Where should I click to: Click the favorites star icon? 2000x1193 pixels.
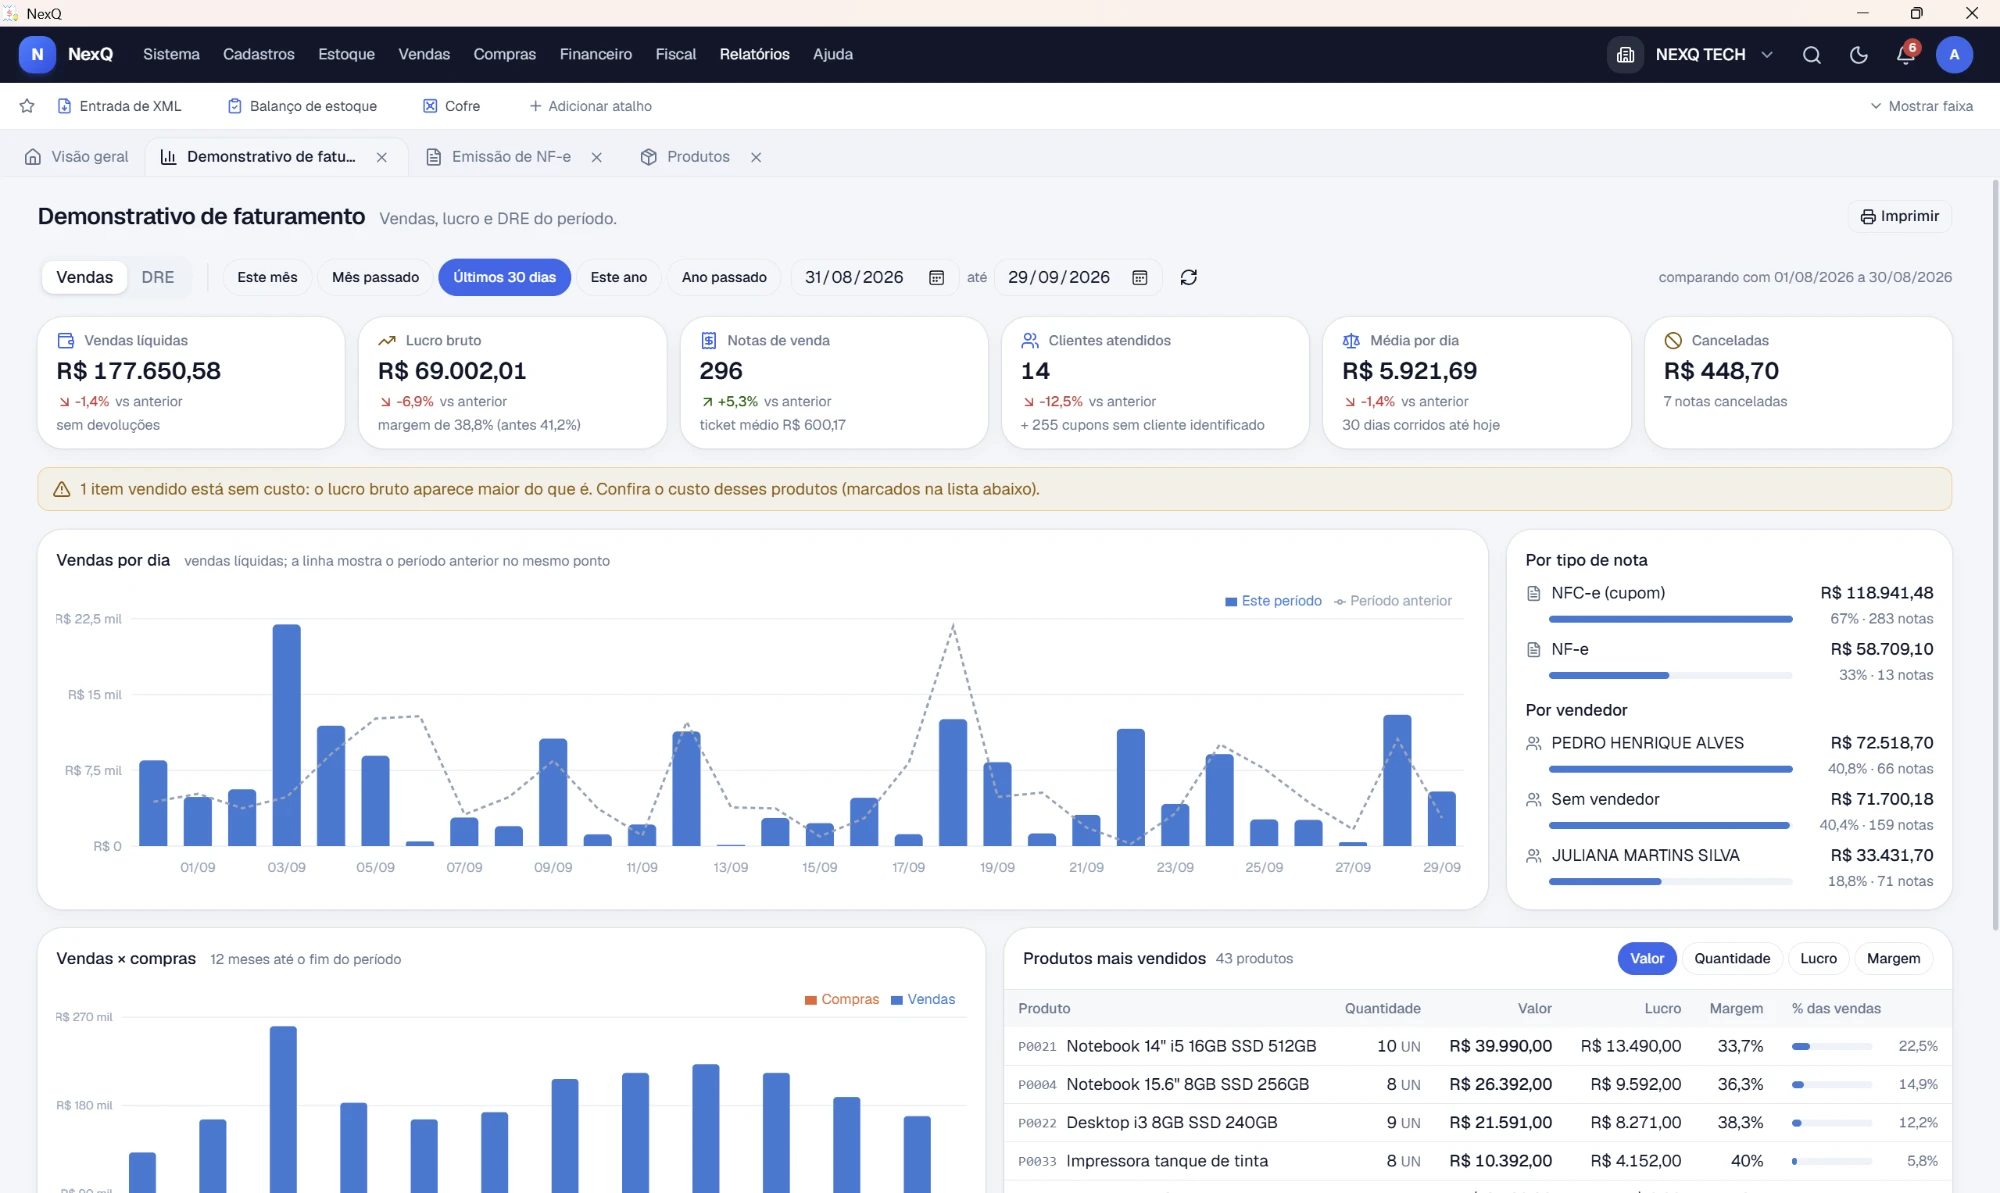[27, 106]
